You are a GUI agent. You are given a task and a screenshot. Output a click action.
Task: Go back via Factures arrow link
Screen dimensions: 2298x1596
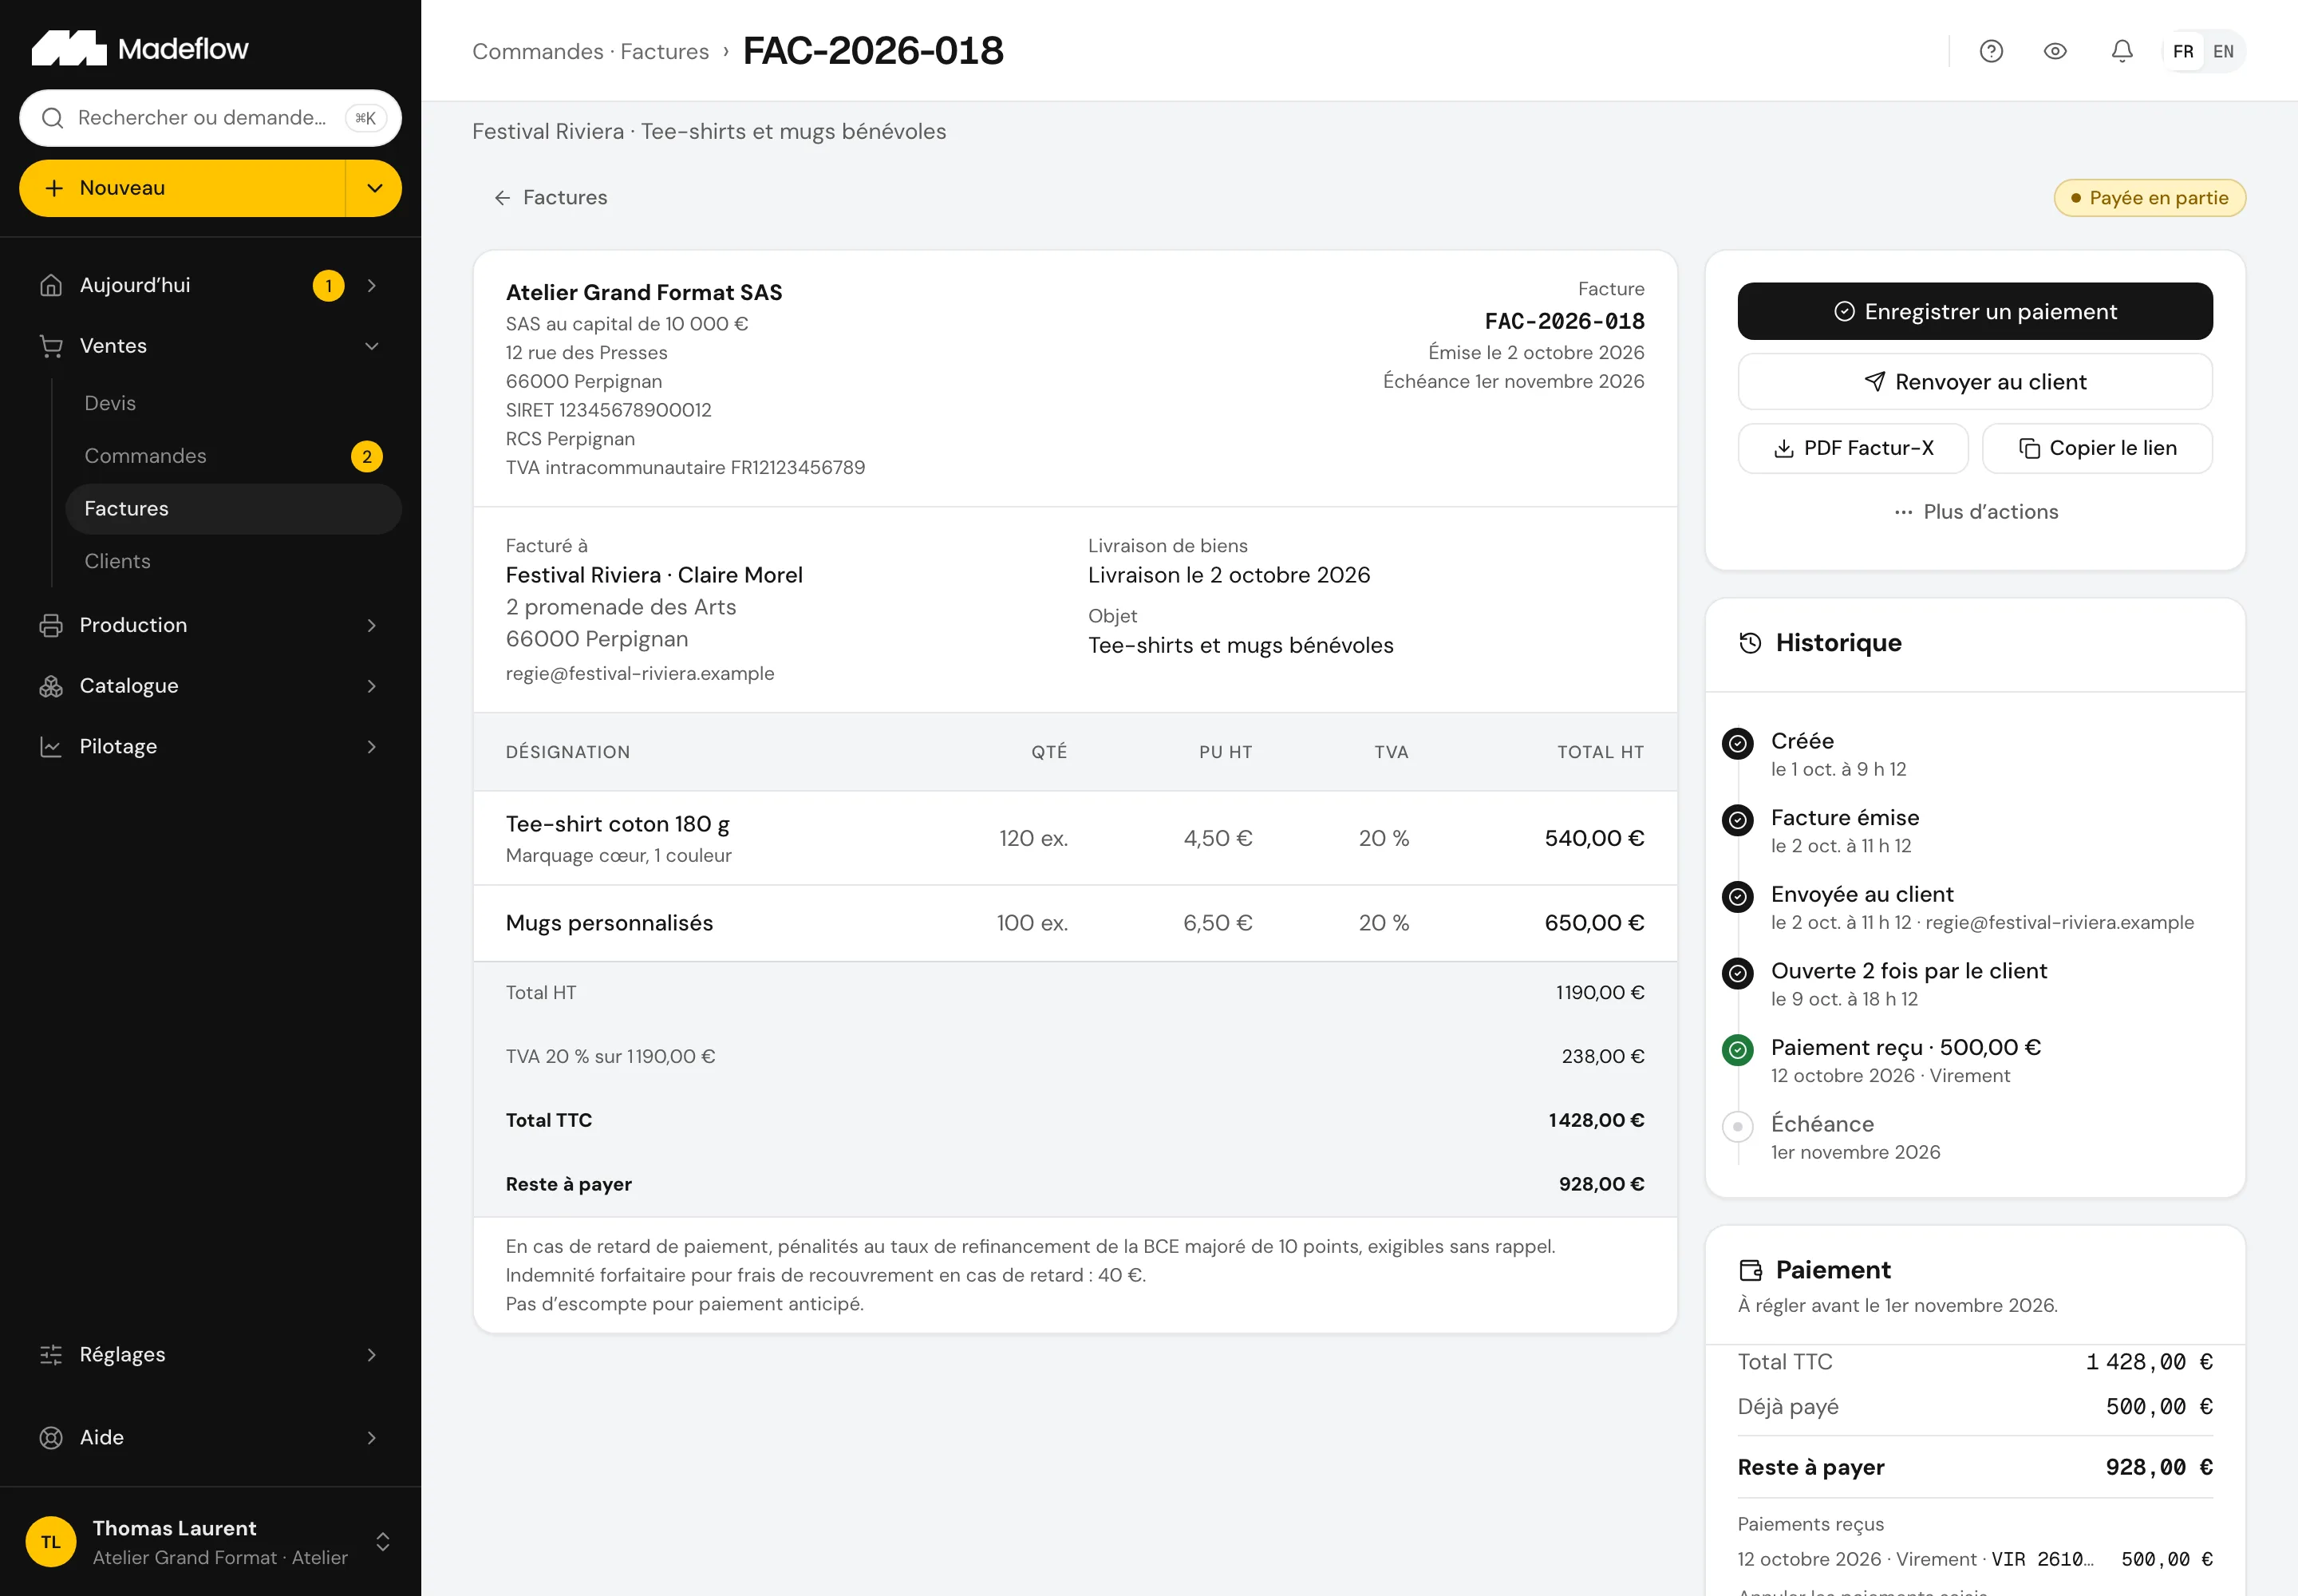[x=550, y=198]
